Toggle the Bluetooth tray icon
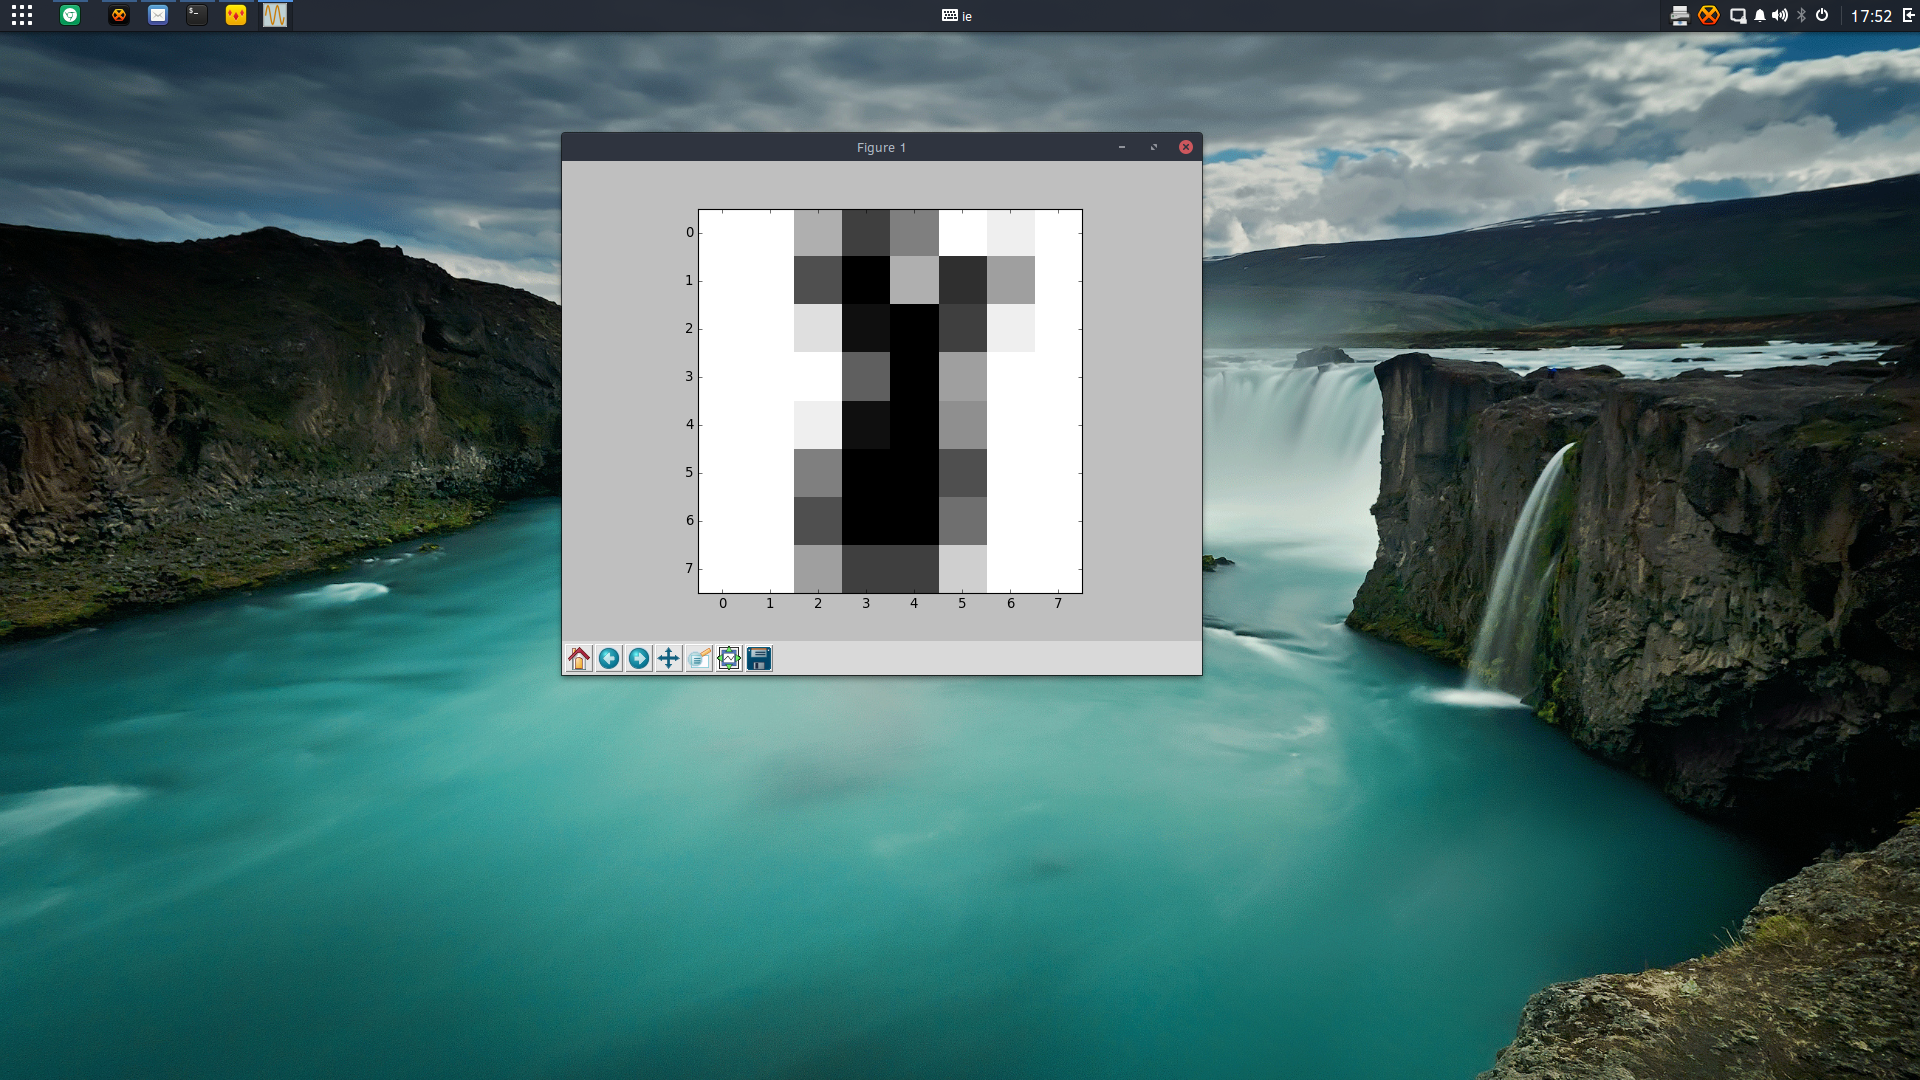The width and height of the screenshot is (1920, 1080). (1802, 15)
